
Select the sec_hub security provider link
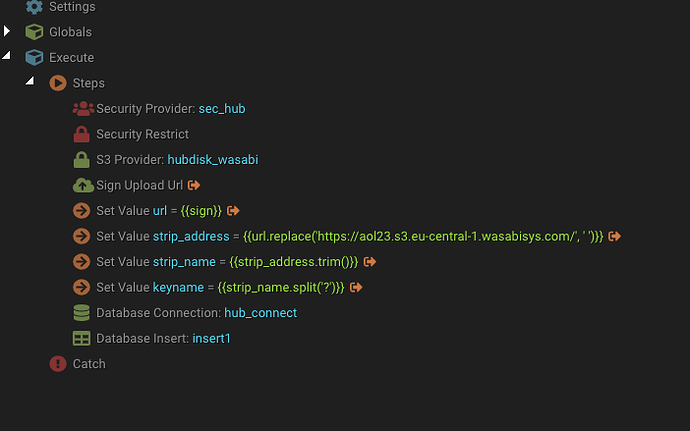(222, 109)
